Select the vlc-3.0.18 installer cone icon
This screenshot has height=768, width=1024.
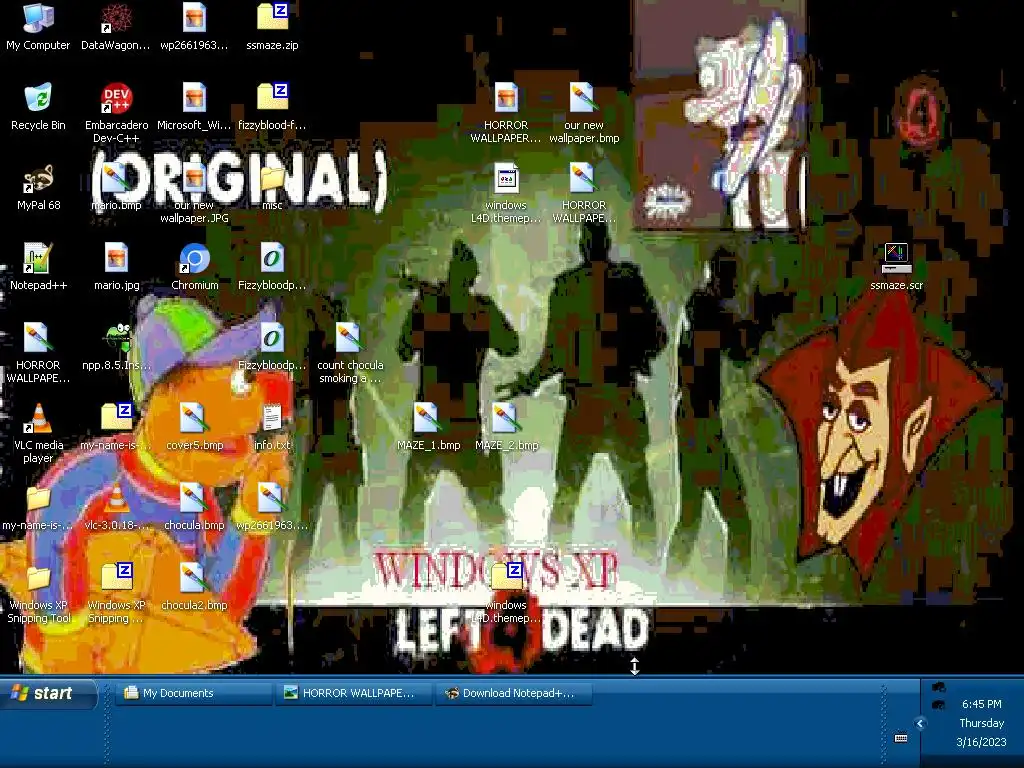116,498
